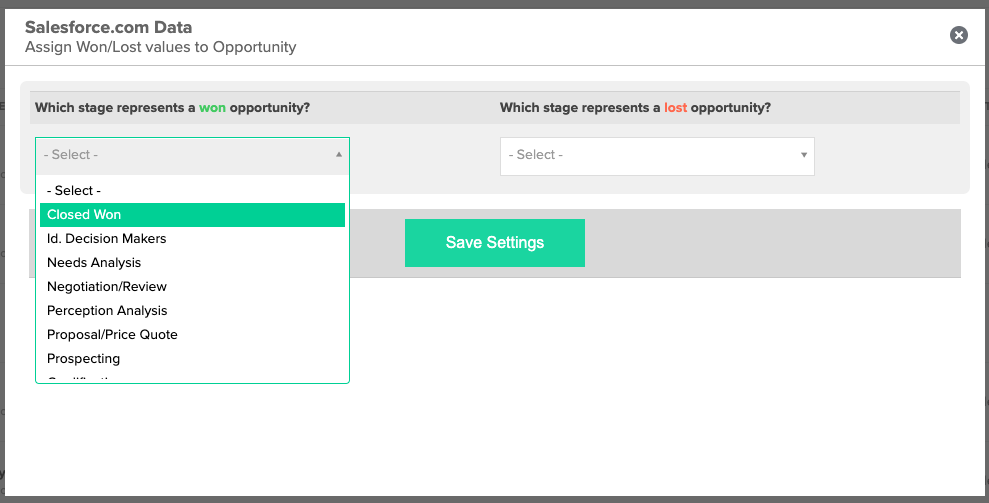
Task: Select 'Perception Analysis' stage option
Action: click(x=192, y=311)
